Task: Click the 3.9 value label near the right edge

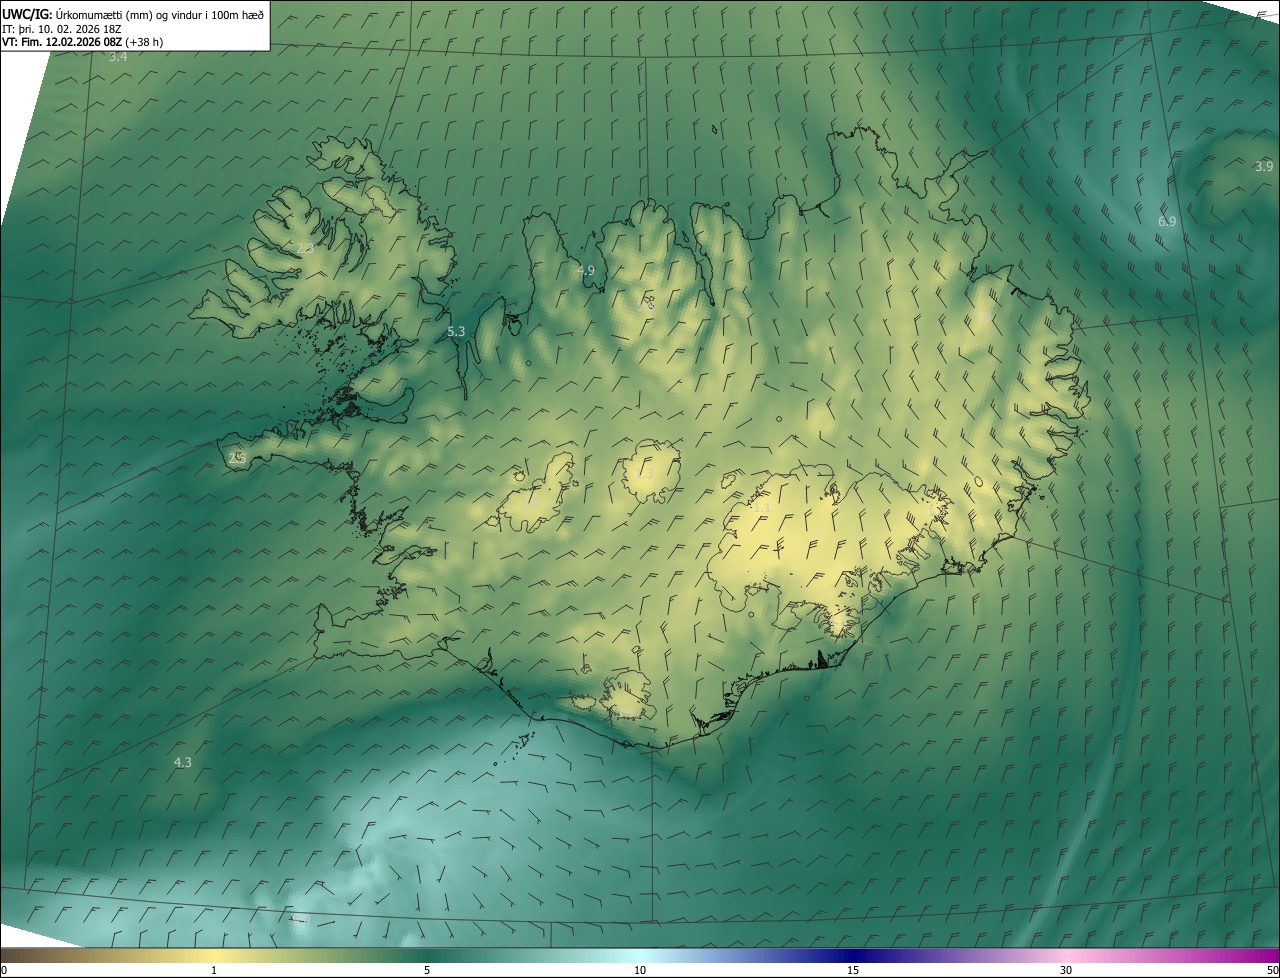Action: (x=1264, y=166)
